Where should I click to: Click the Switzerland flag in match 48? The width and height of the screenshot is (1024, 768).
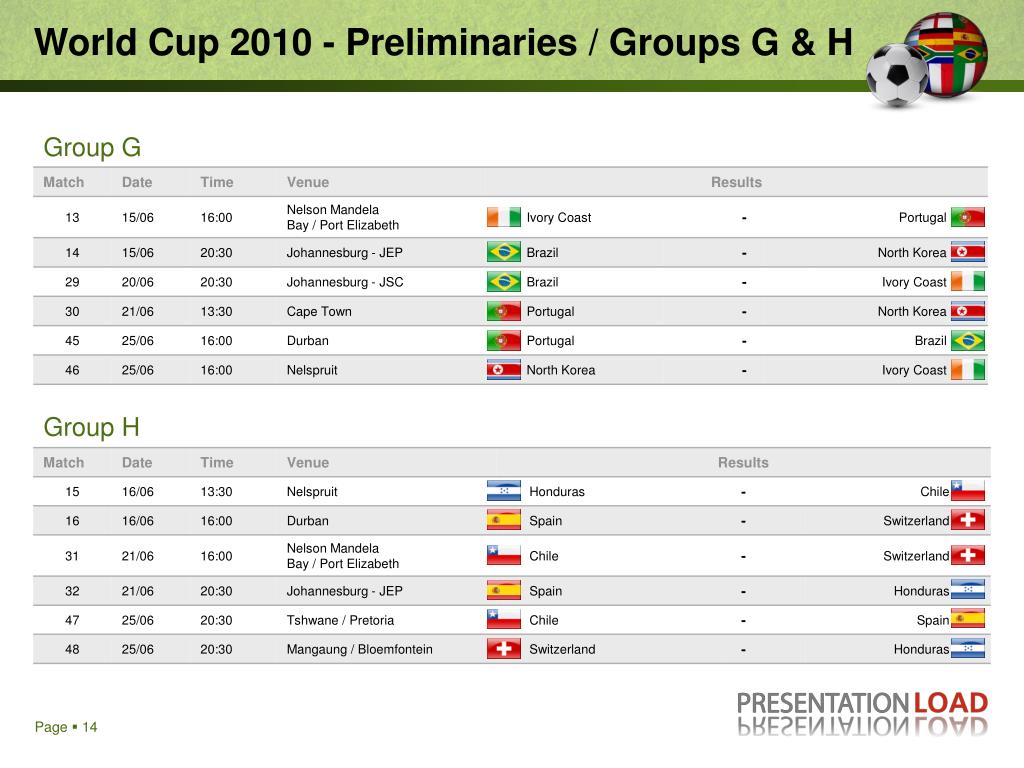pos(504,649)
